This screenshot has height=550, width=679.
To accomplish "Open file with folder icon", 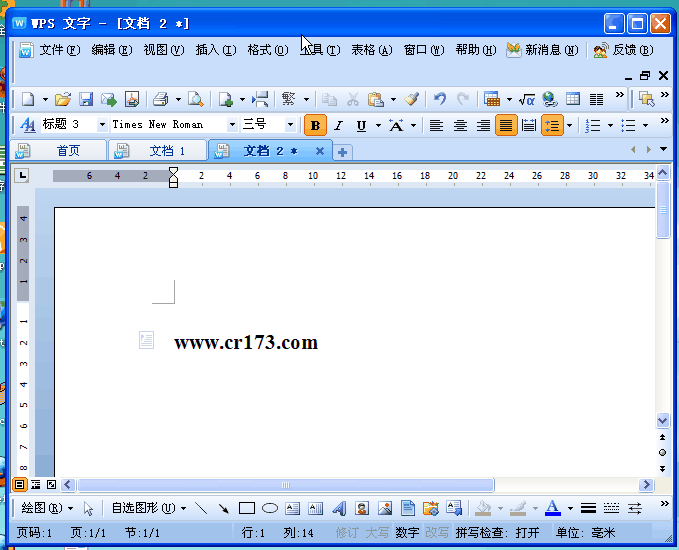I will pyautogui.click(x=63, y=99).
